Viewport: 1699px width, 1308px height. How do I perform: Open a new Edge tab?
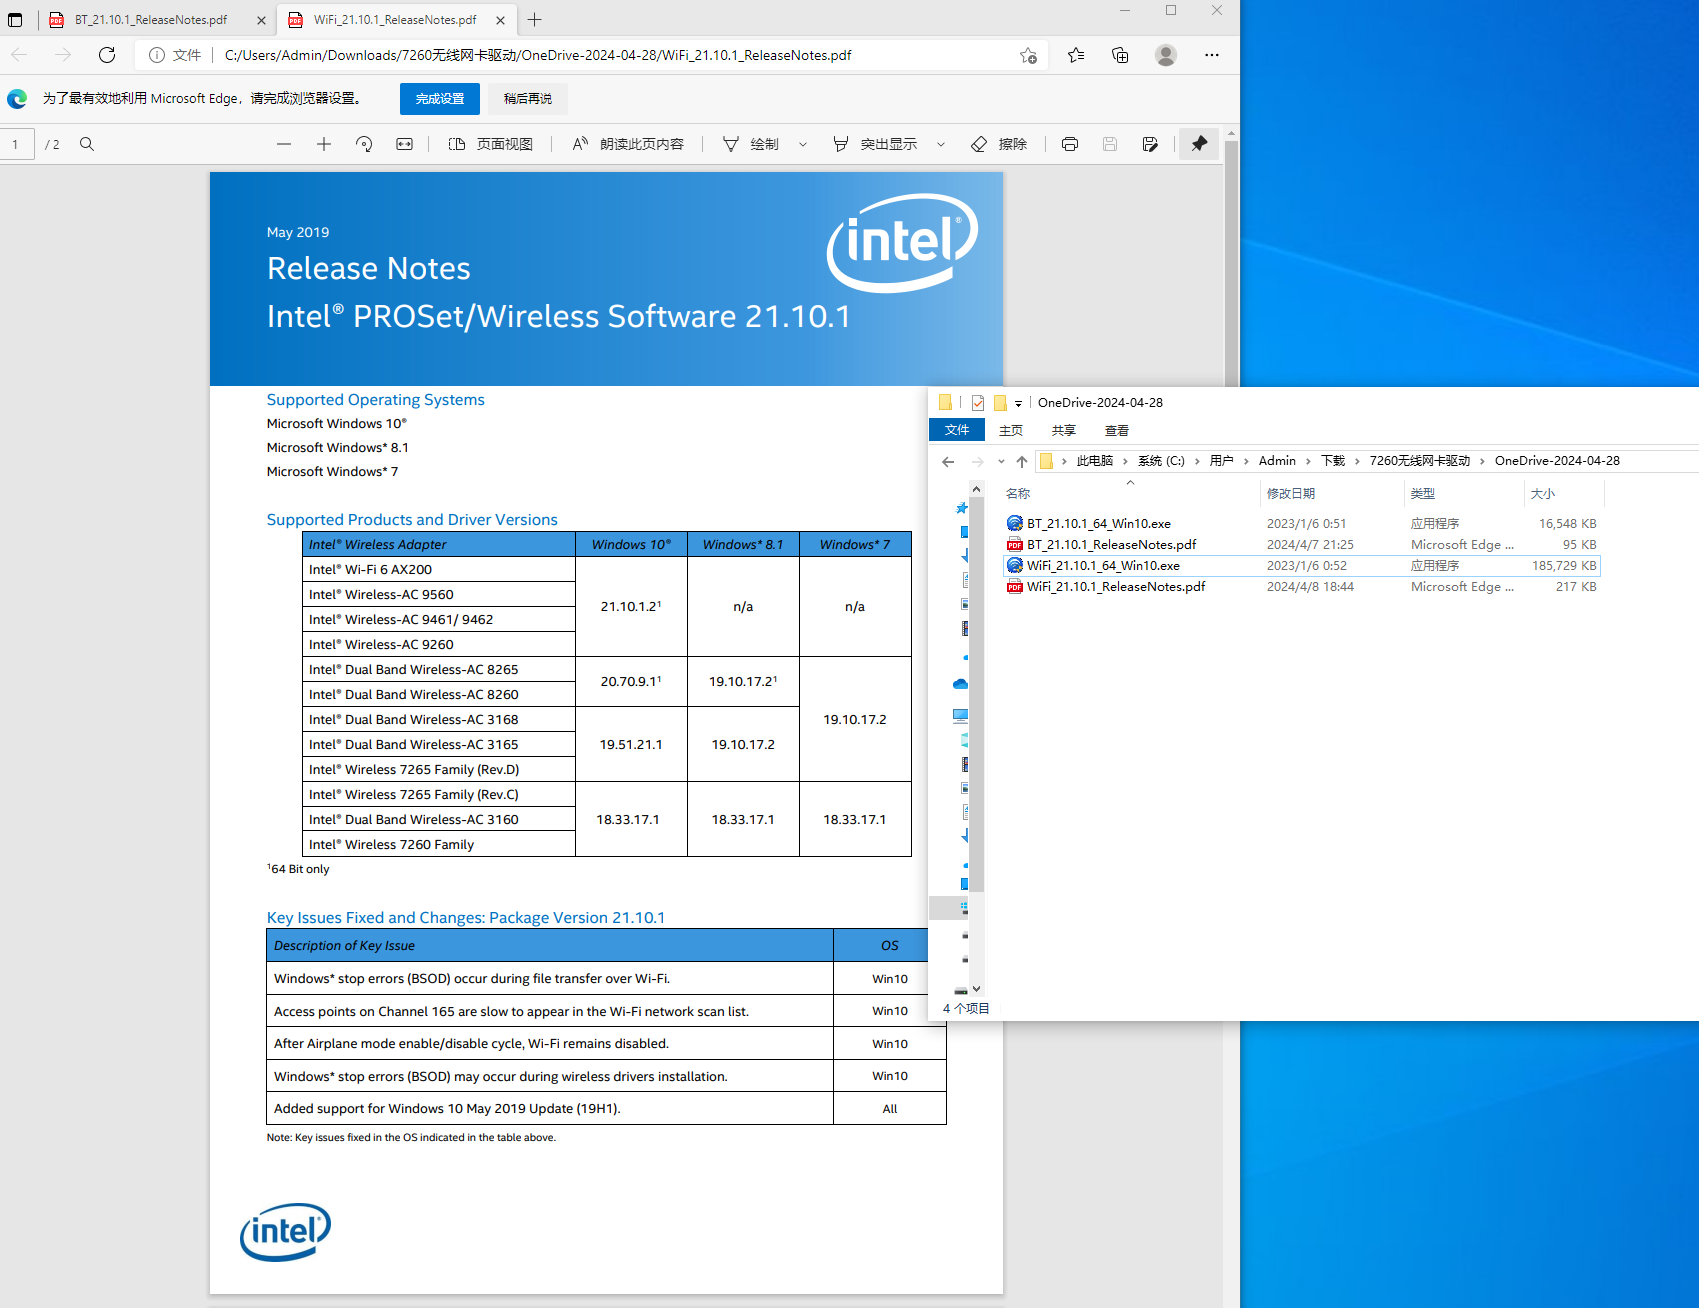point(535,20)
